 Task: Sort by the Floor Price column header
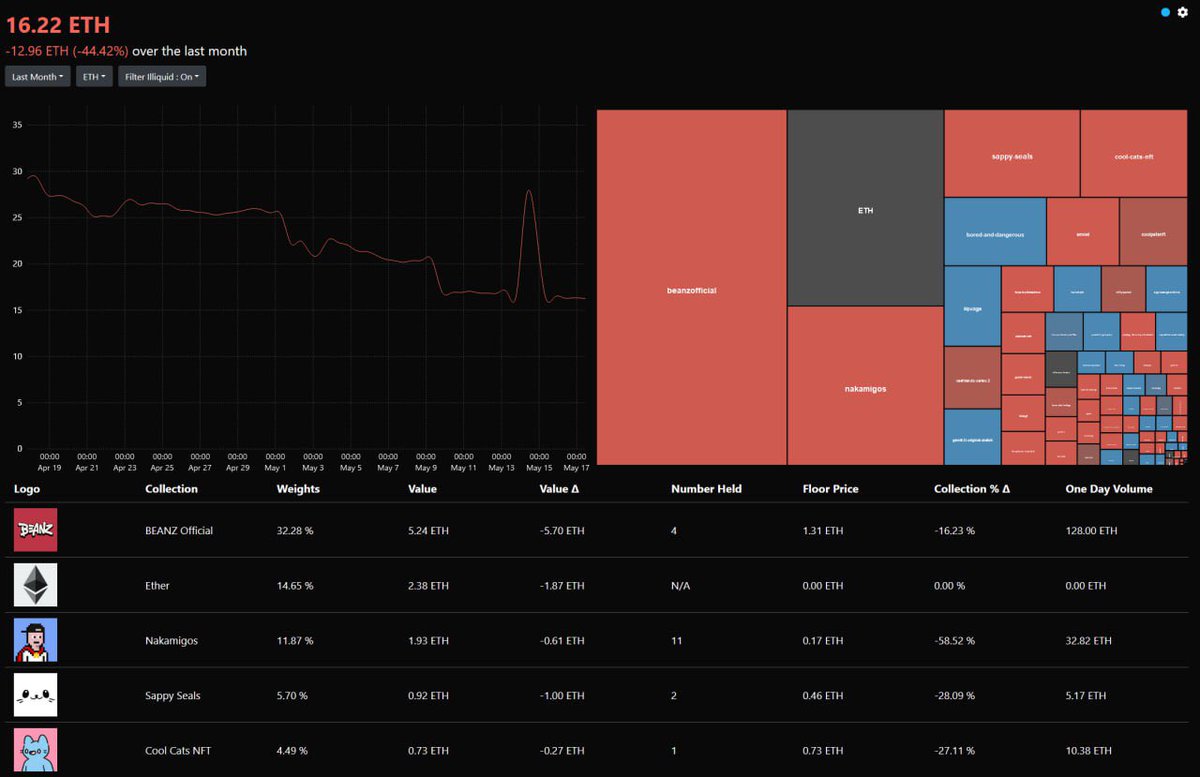830,489
